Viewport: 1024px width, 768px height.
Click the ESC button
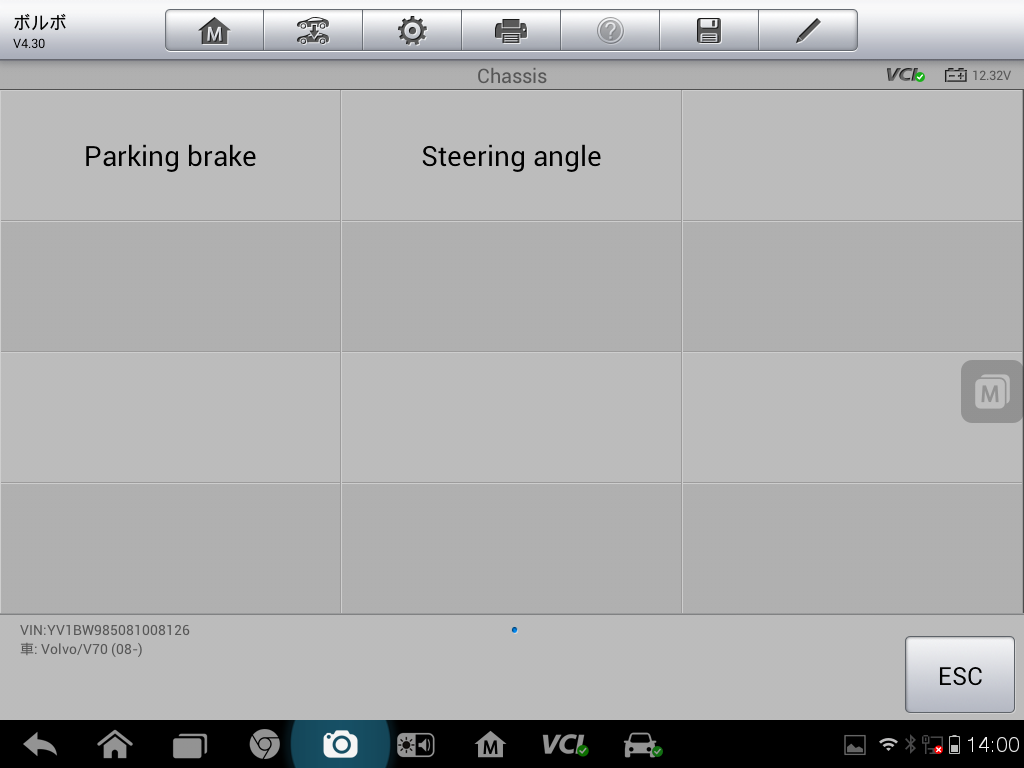(x=959, y=675)
